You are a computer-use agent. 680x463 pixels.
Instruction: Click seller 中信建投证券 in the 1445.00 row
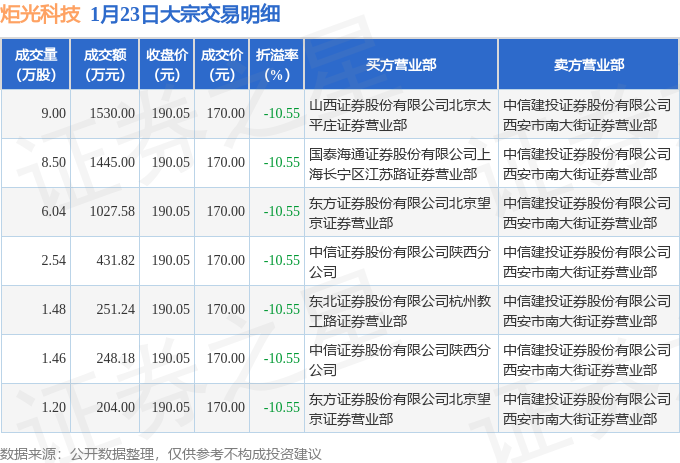click(x=587, y=164)
